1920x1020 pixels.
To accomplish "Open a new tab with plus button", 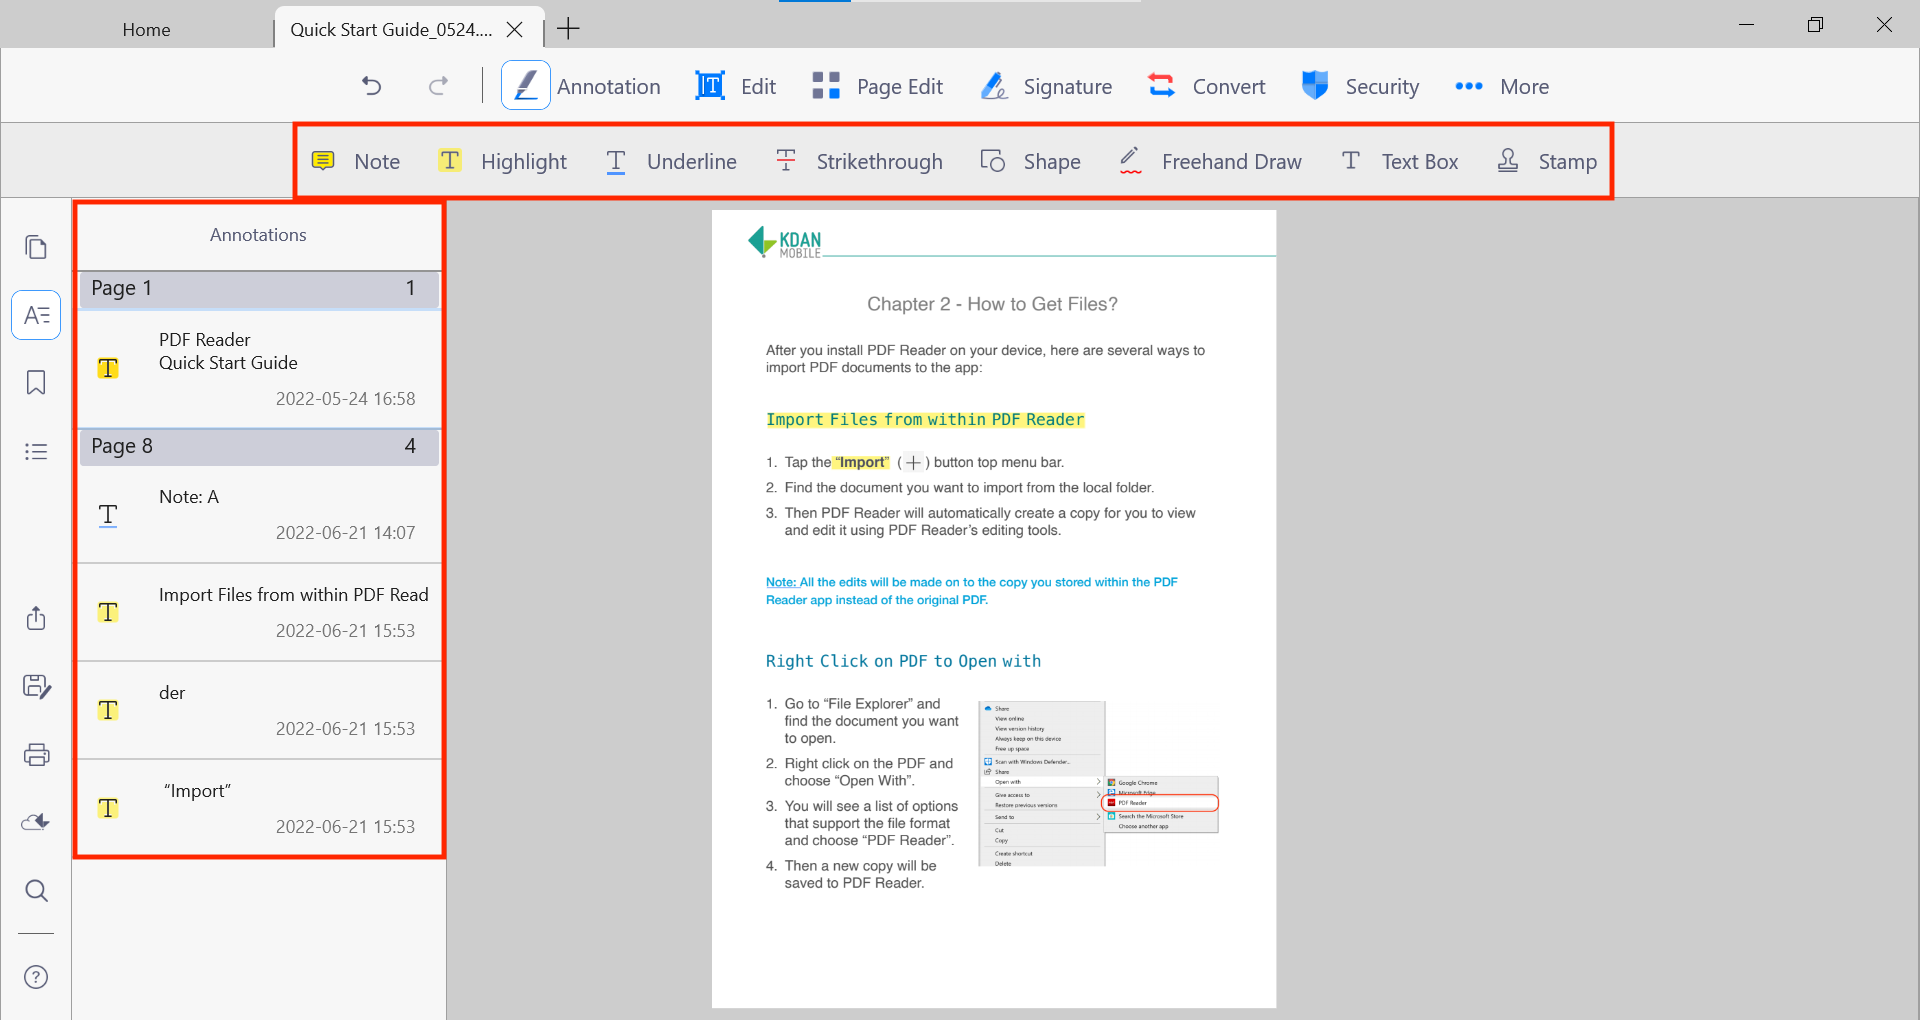I will tap(568, 29).
